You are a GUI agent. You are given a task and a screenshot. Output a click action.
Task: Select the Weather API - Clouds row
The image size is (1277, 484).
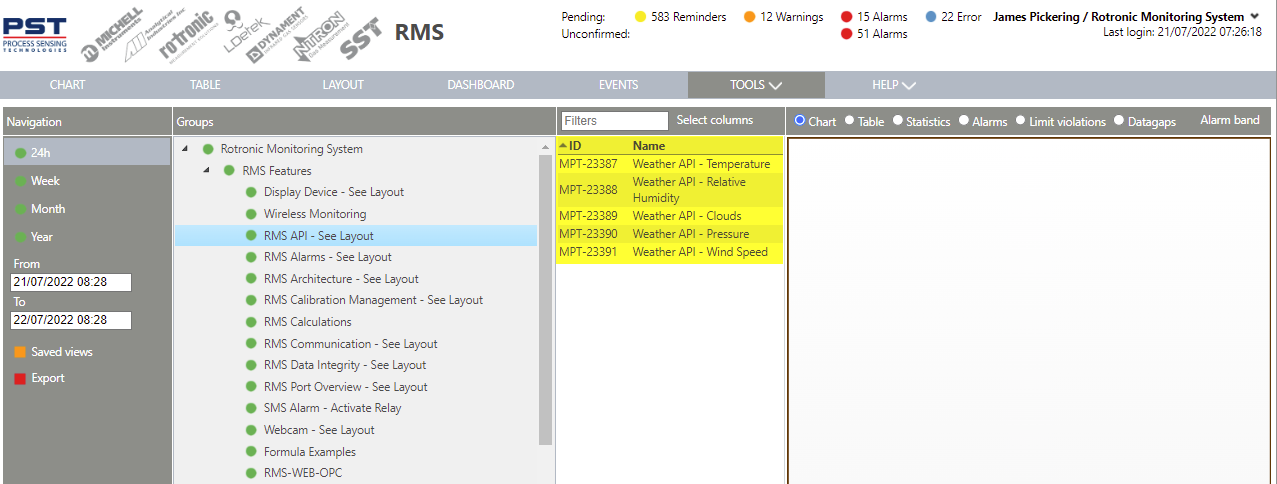670,216
